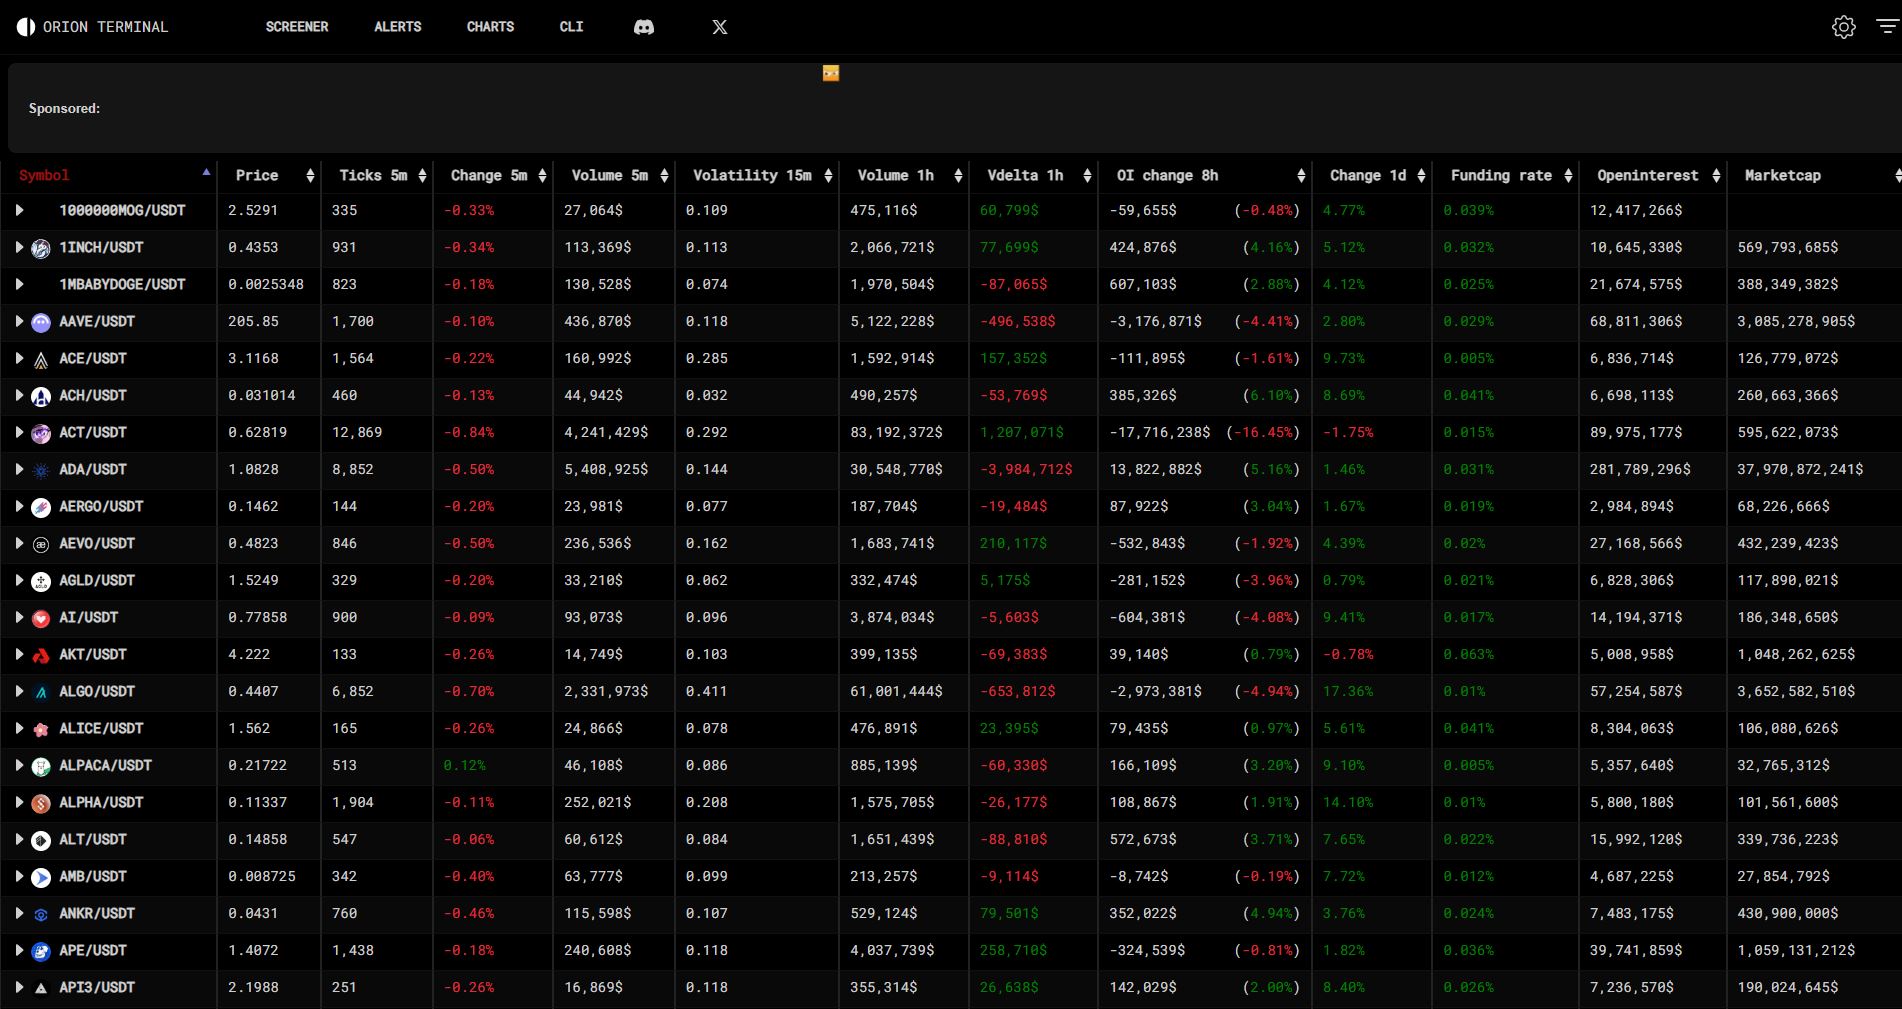The image size is (1902, 1009).
Task: Toggle sort on Volume 5m column
Action: (664, 176)
